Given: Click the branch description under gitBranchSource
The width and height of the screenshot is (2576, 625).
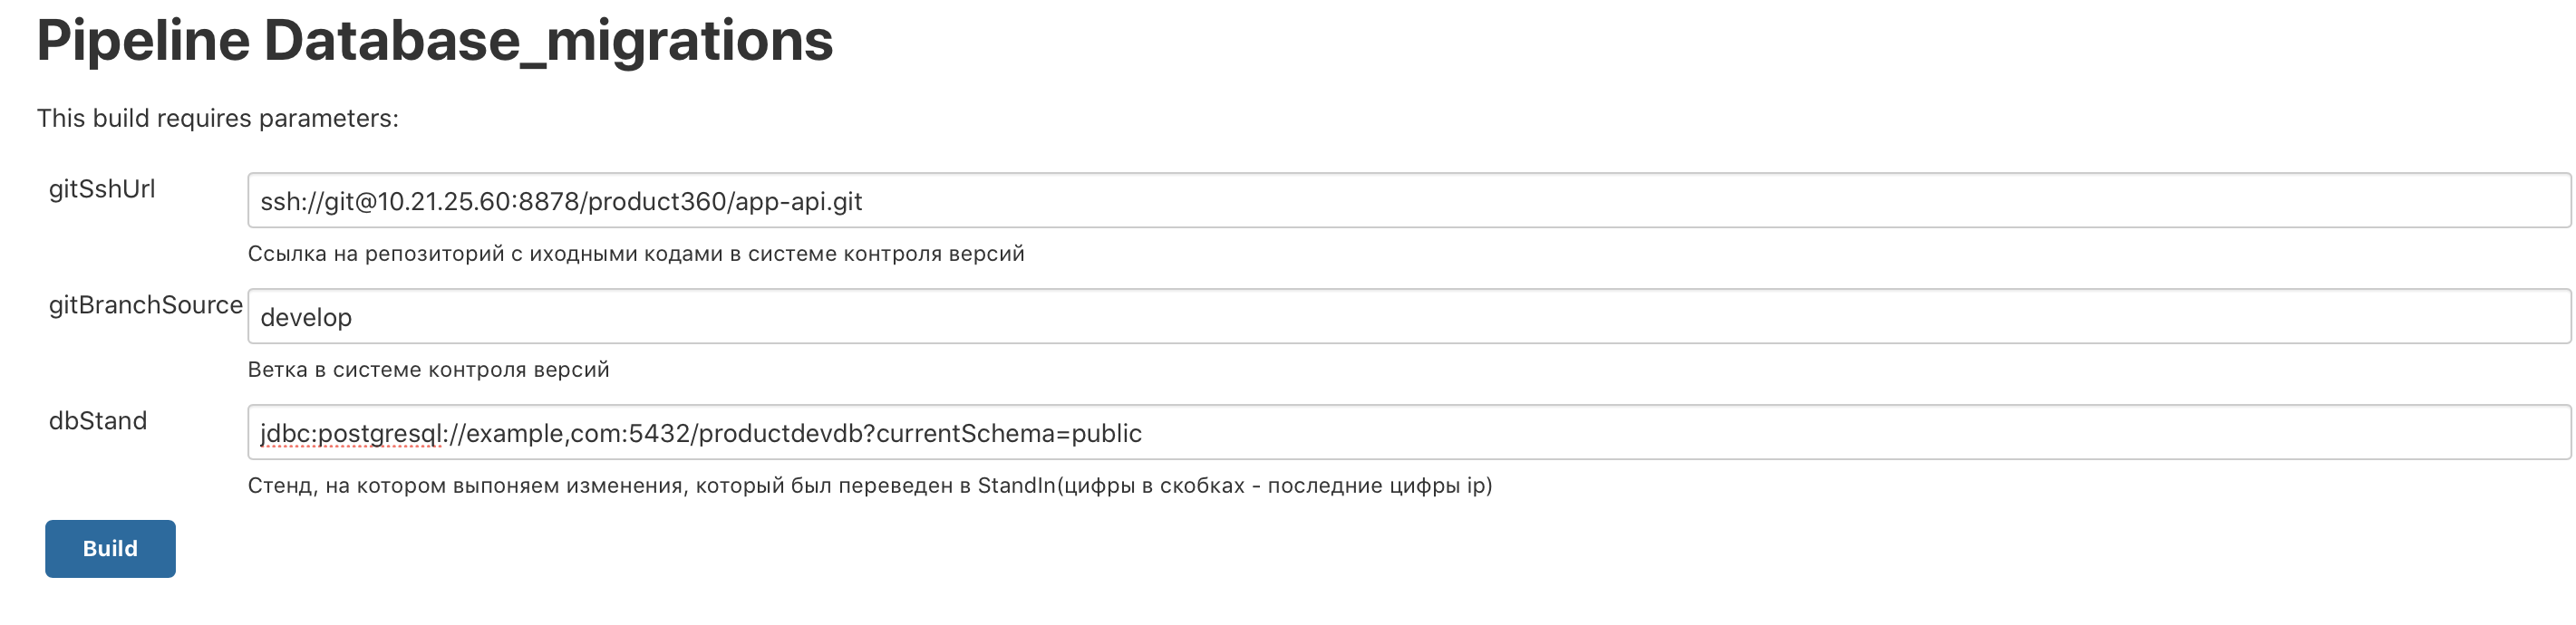Looking at the screenshot, I should tap(428, 370).
